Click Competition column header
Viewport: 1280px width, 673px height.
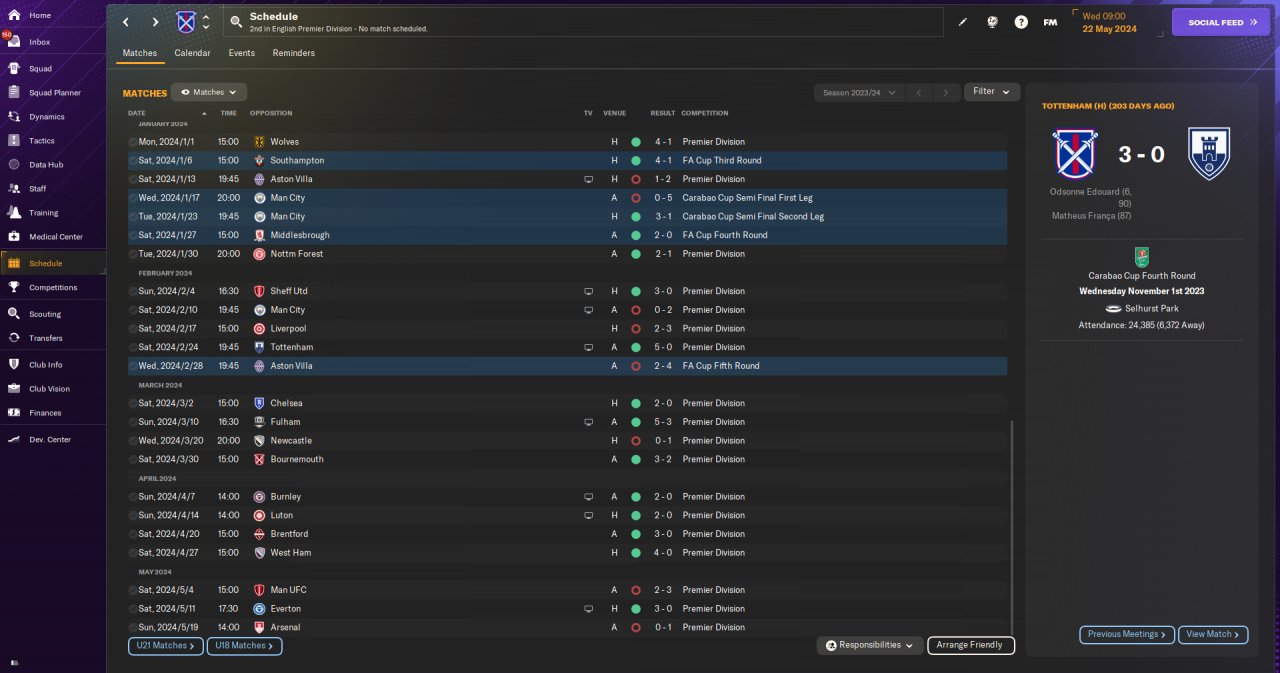(705, 113)
